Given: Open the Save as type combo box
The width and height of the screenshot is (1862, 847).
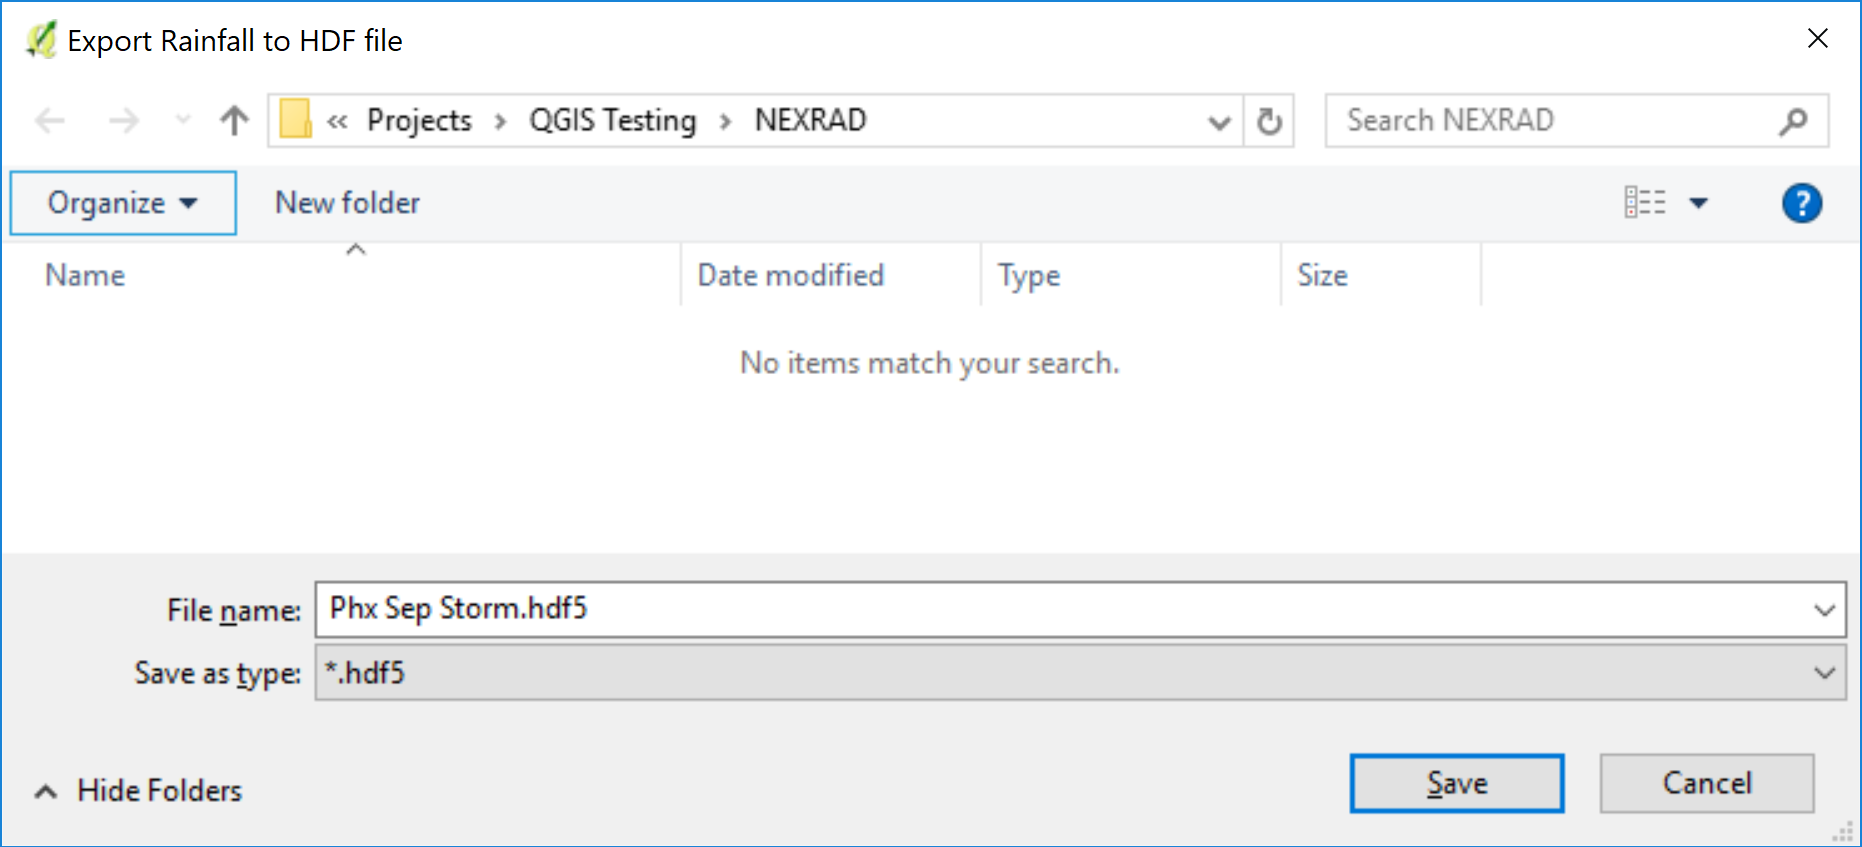Looking at the screenshot, I should (x=1080, y=673).
